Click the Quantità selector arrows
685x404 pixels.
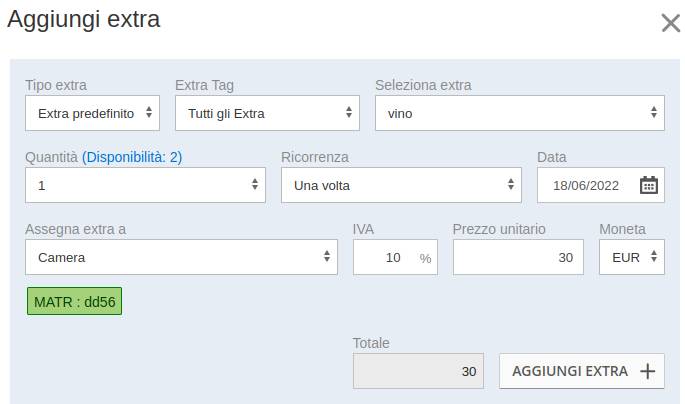pyautogui.click(x=255, y=184)
